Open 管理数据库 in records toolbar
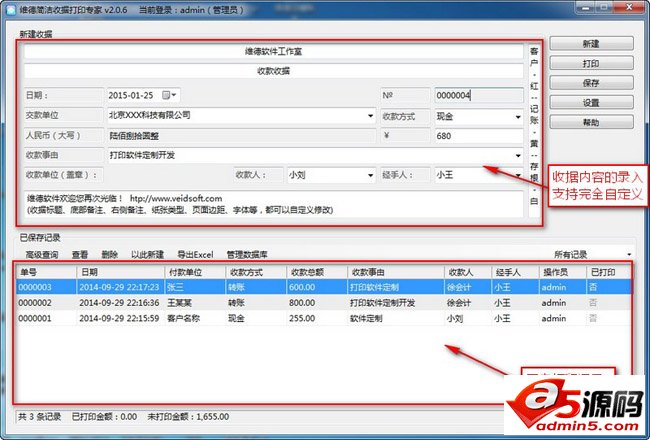The height and width of the screenshot is (440, 650). tap(247, 255)
